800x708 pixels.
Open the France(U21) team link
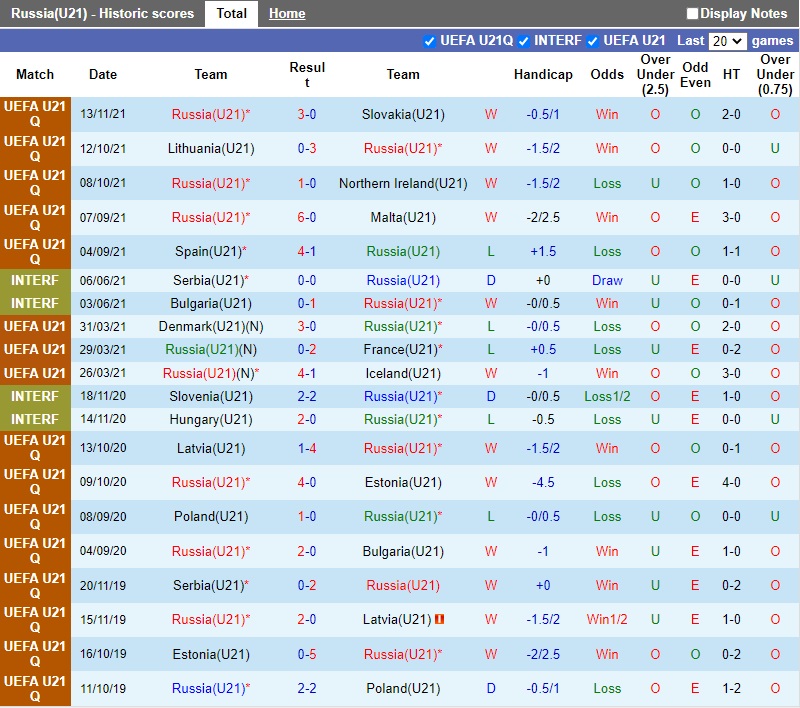[401, 350]
